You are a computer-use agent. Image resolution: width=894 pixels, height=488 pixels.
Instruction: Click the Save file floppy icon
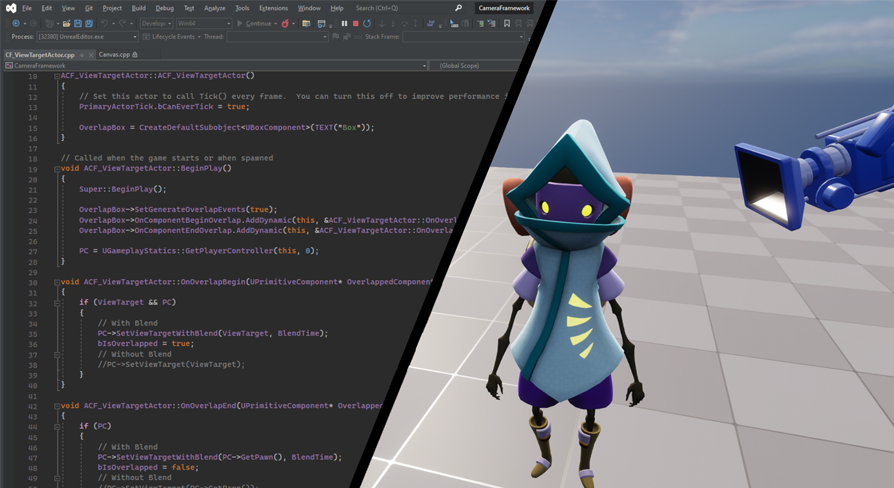(x=78, y=23)
